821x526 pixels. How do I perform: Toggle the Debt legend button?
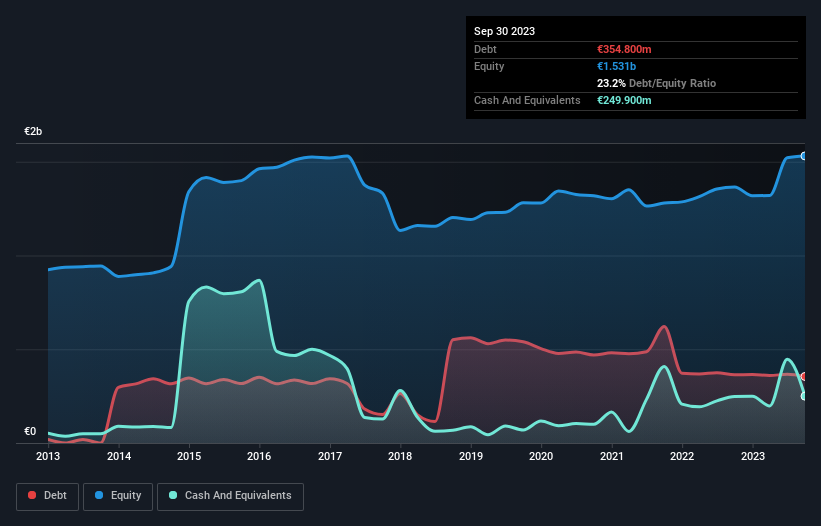point(48,496)
